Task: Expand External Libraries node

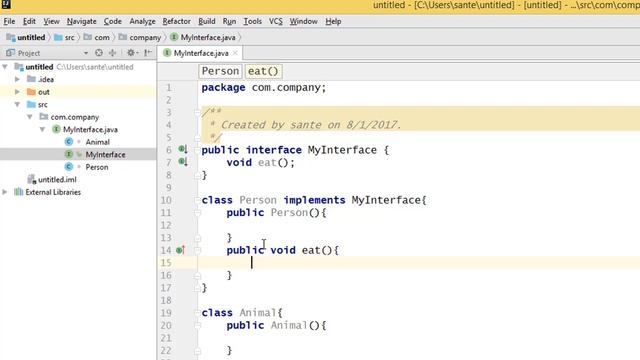Action: 5,192
